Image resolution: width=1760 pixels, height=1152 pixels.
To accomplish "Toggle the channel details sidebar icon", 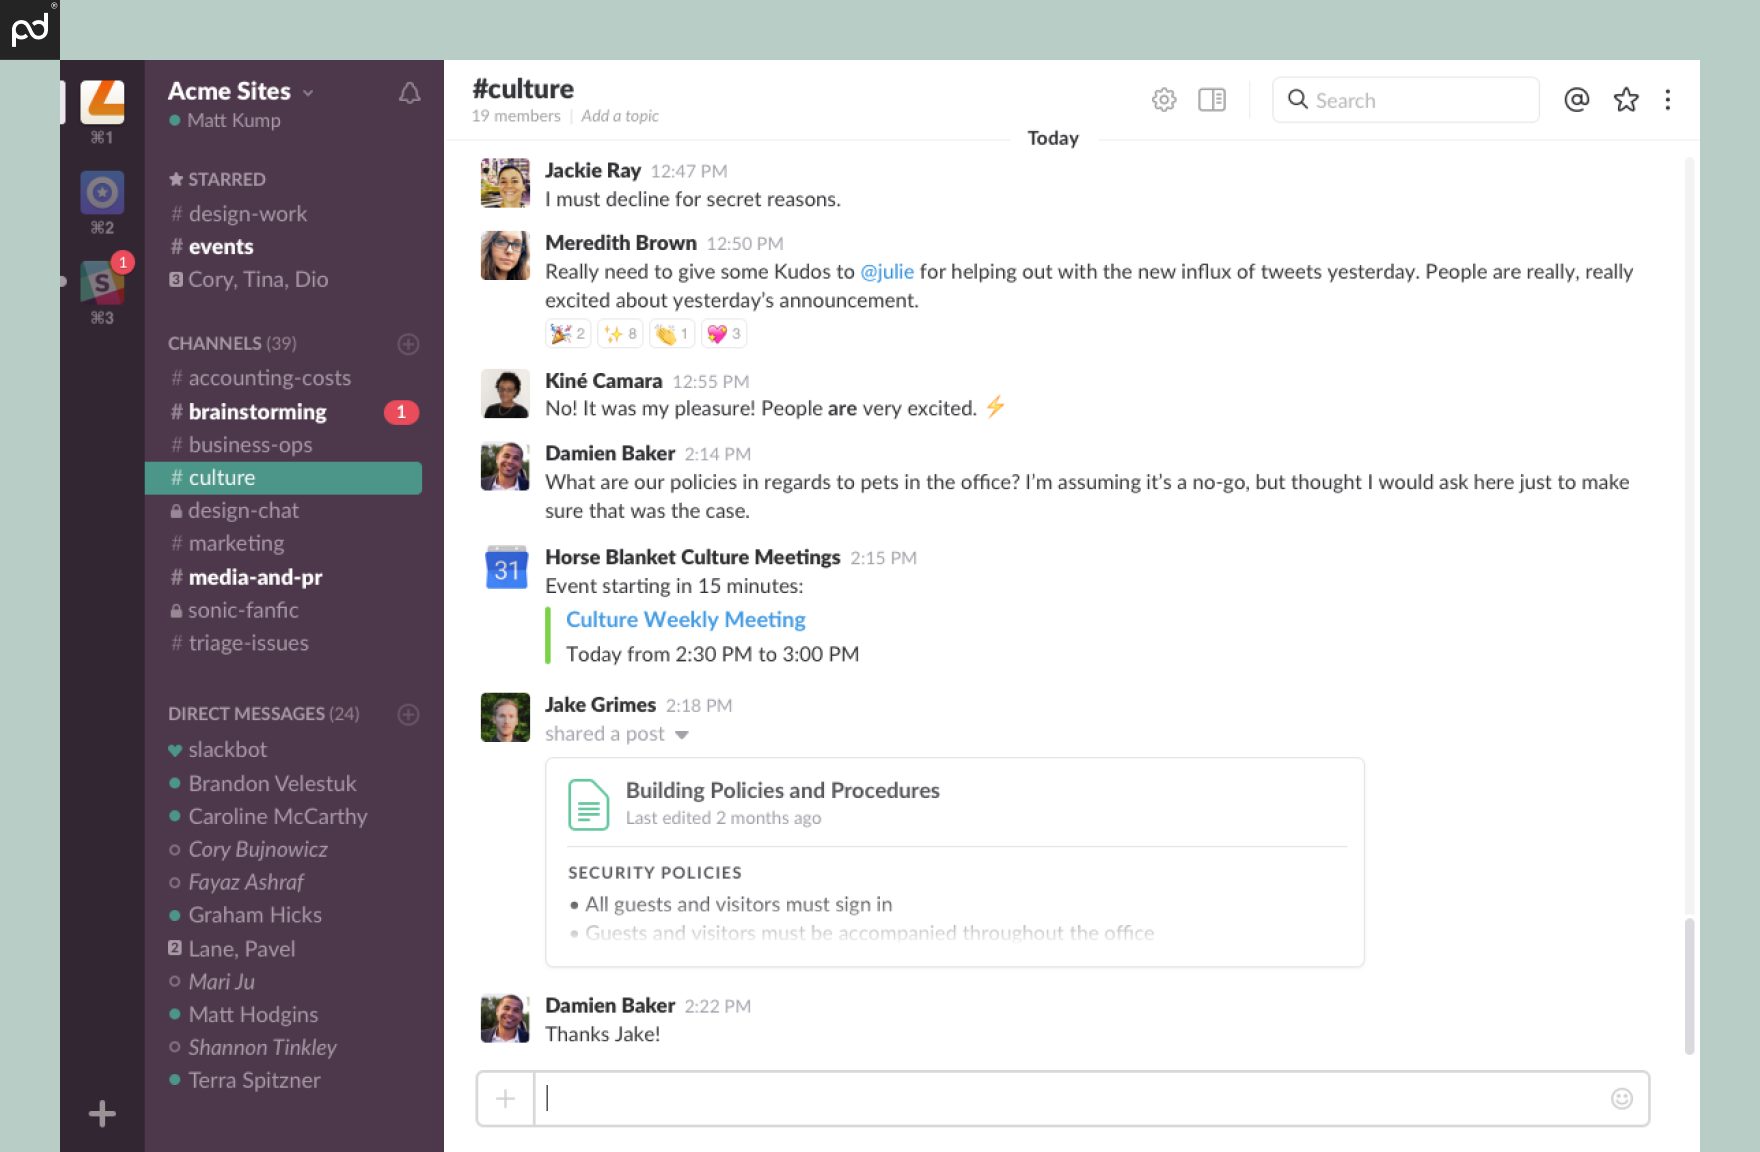I will click(x=1212, y=100).
